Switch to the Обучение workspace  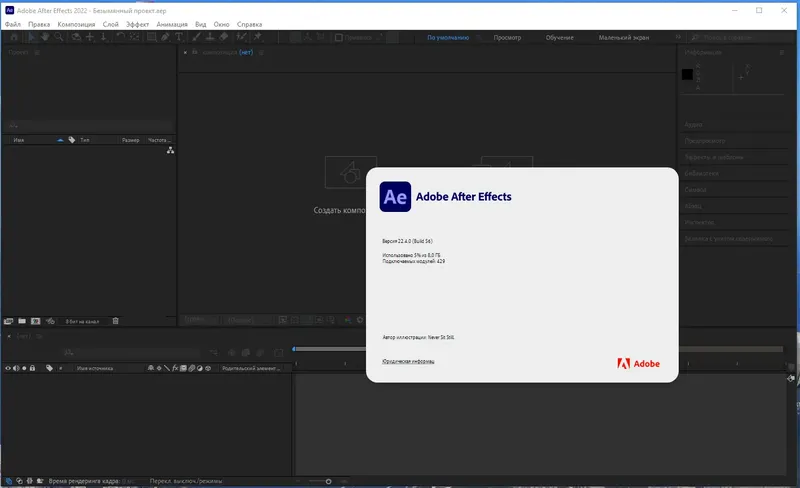pyautogui.click(x=560, y=37)
